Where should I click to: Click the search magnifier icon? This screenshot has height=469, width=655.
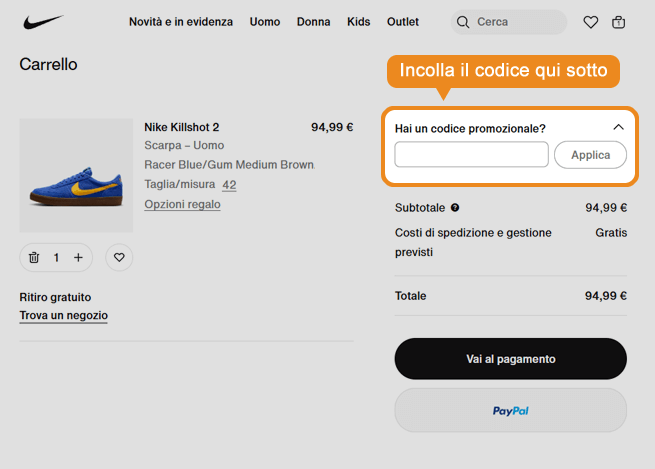(463, 22)
